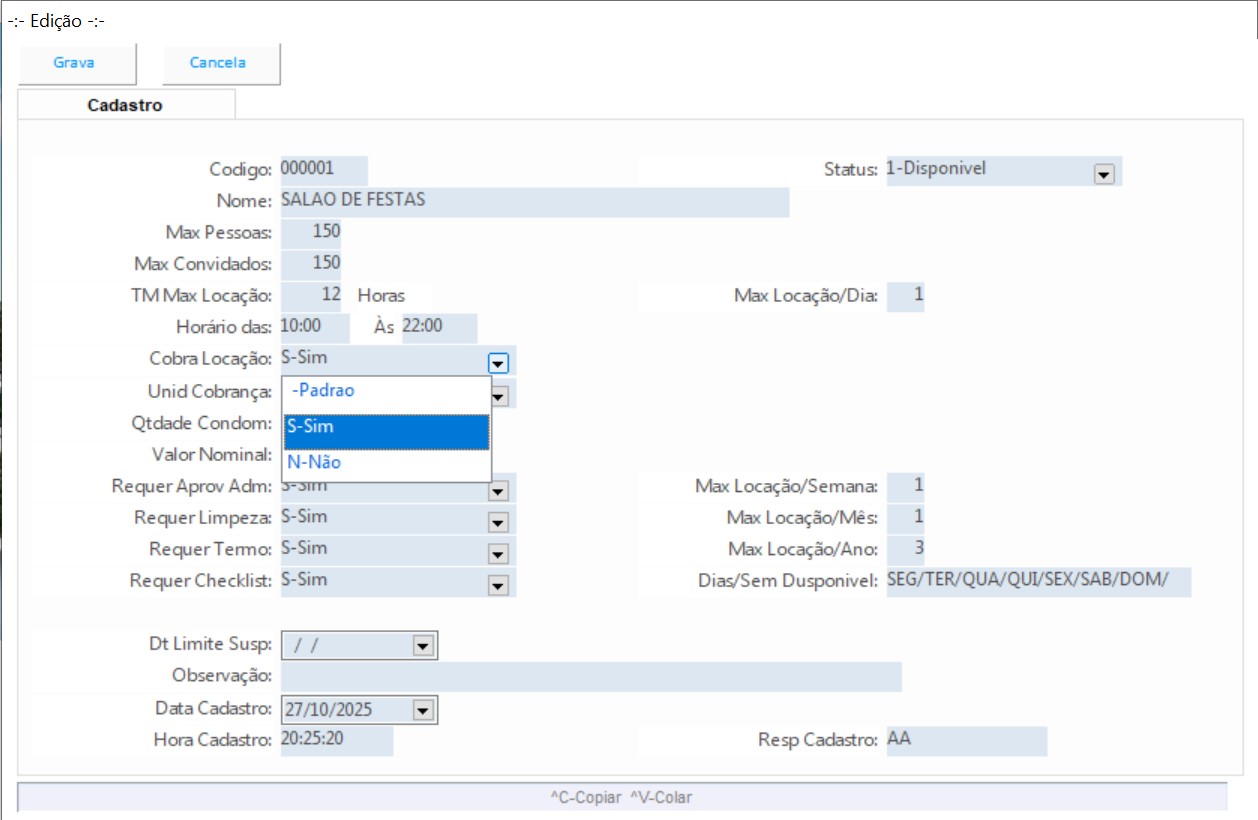1258x820 pixels.
Task: Click the Dias/Sem Dusponivel field
Action: click(1037, 581)
